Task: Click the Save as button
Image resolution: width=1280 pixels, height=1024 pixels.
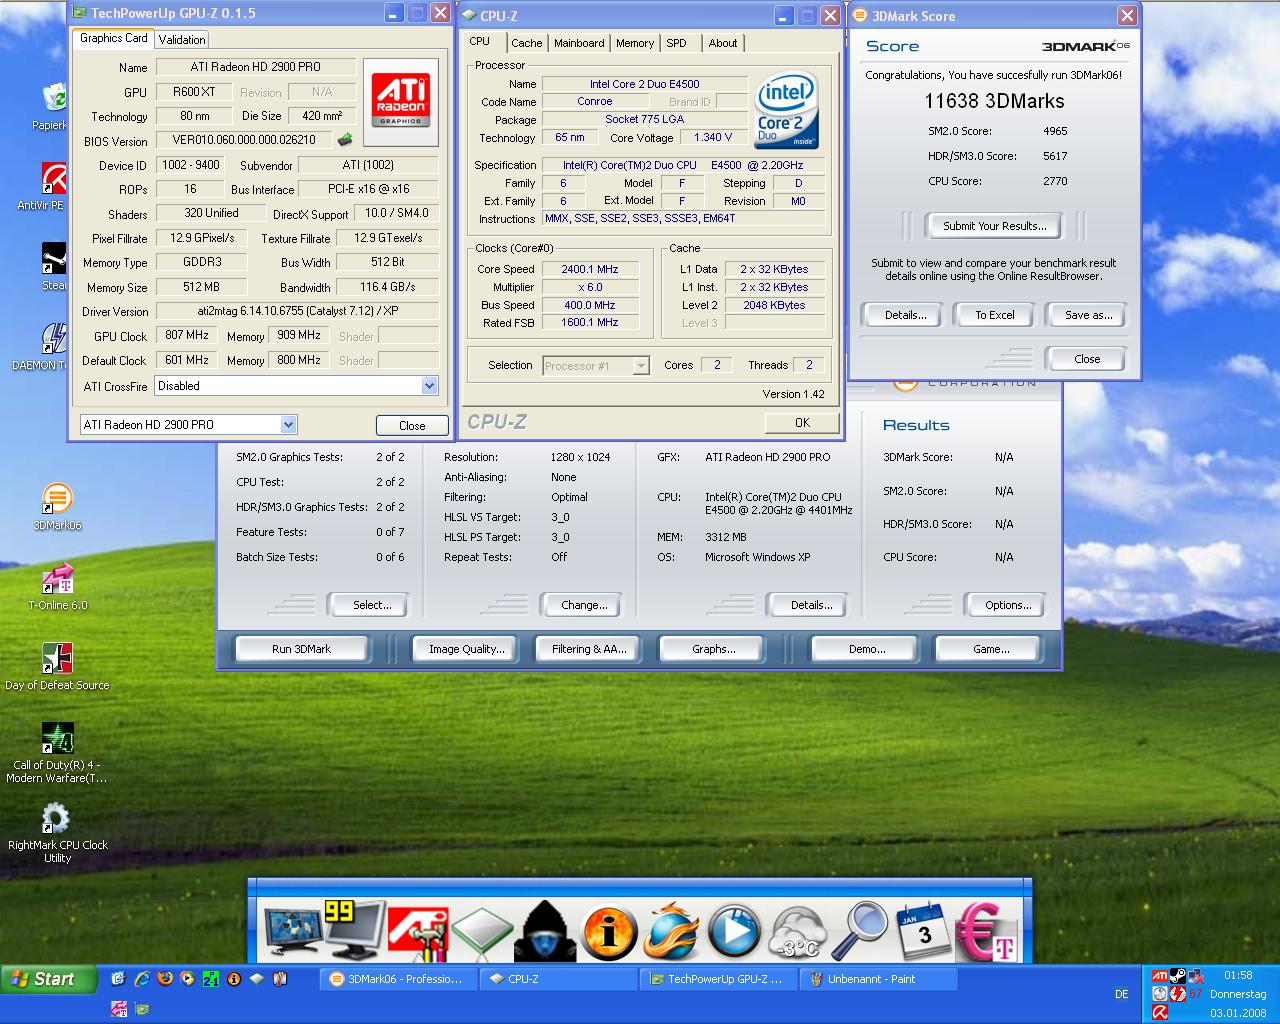Action: [x=1088, y=315]
